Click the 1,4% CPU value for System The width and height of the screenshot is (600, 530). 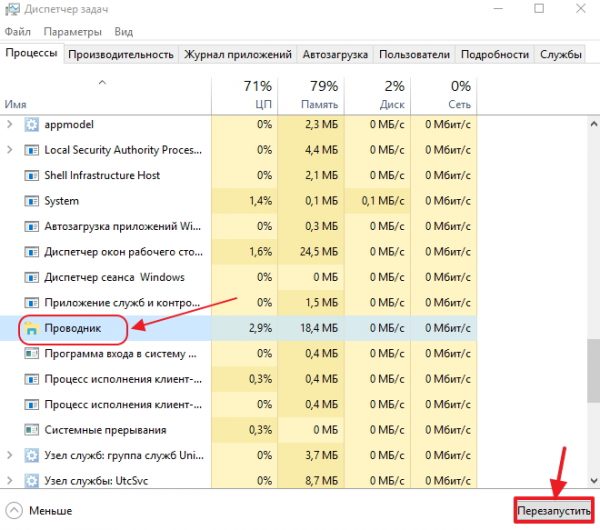pos(261,201)
